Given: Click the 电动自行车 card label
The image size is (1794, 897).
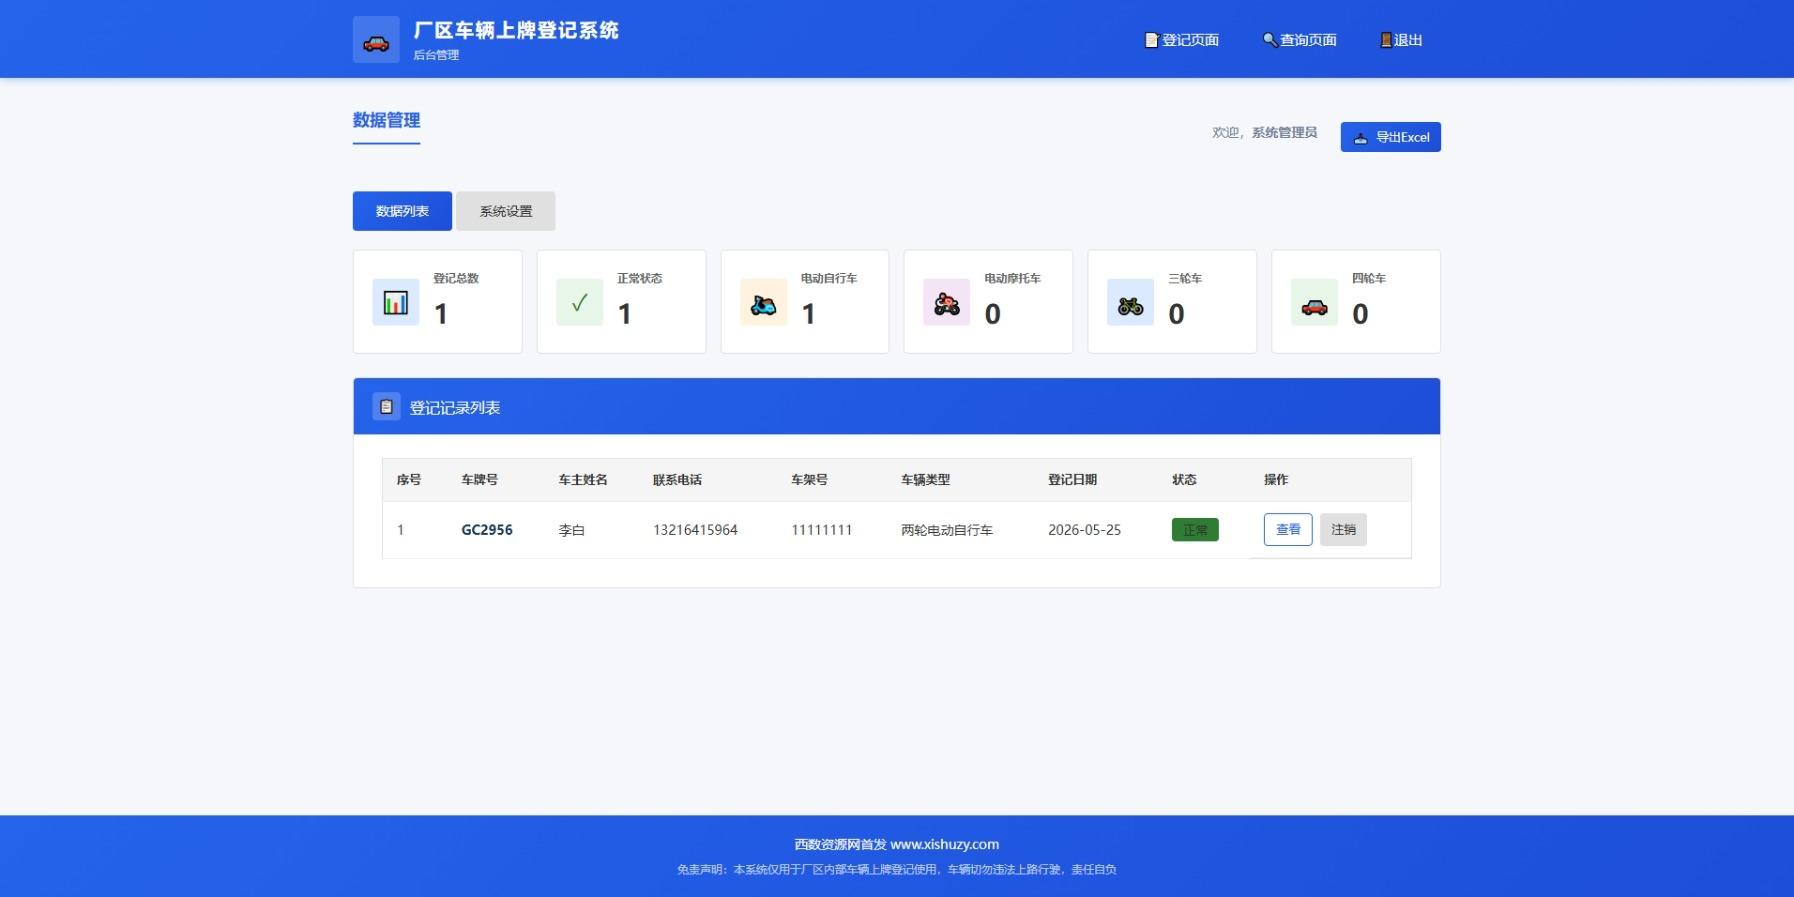Looking at the screenshot, I should coord(829,278).
